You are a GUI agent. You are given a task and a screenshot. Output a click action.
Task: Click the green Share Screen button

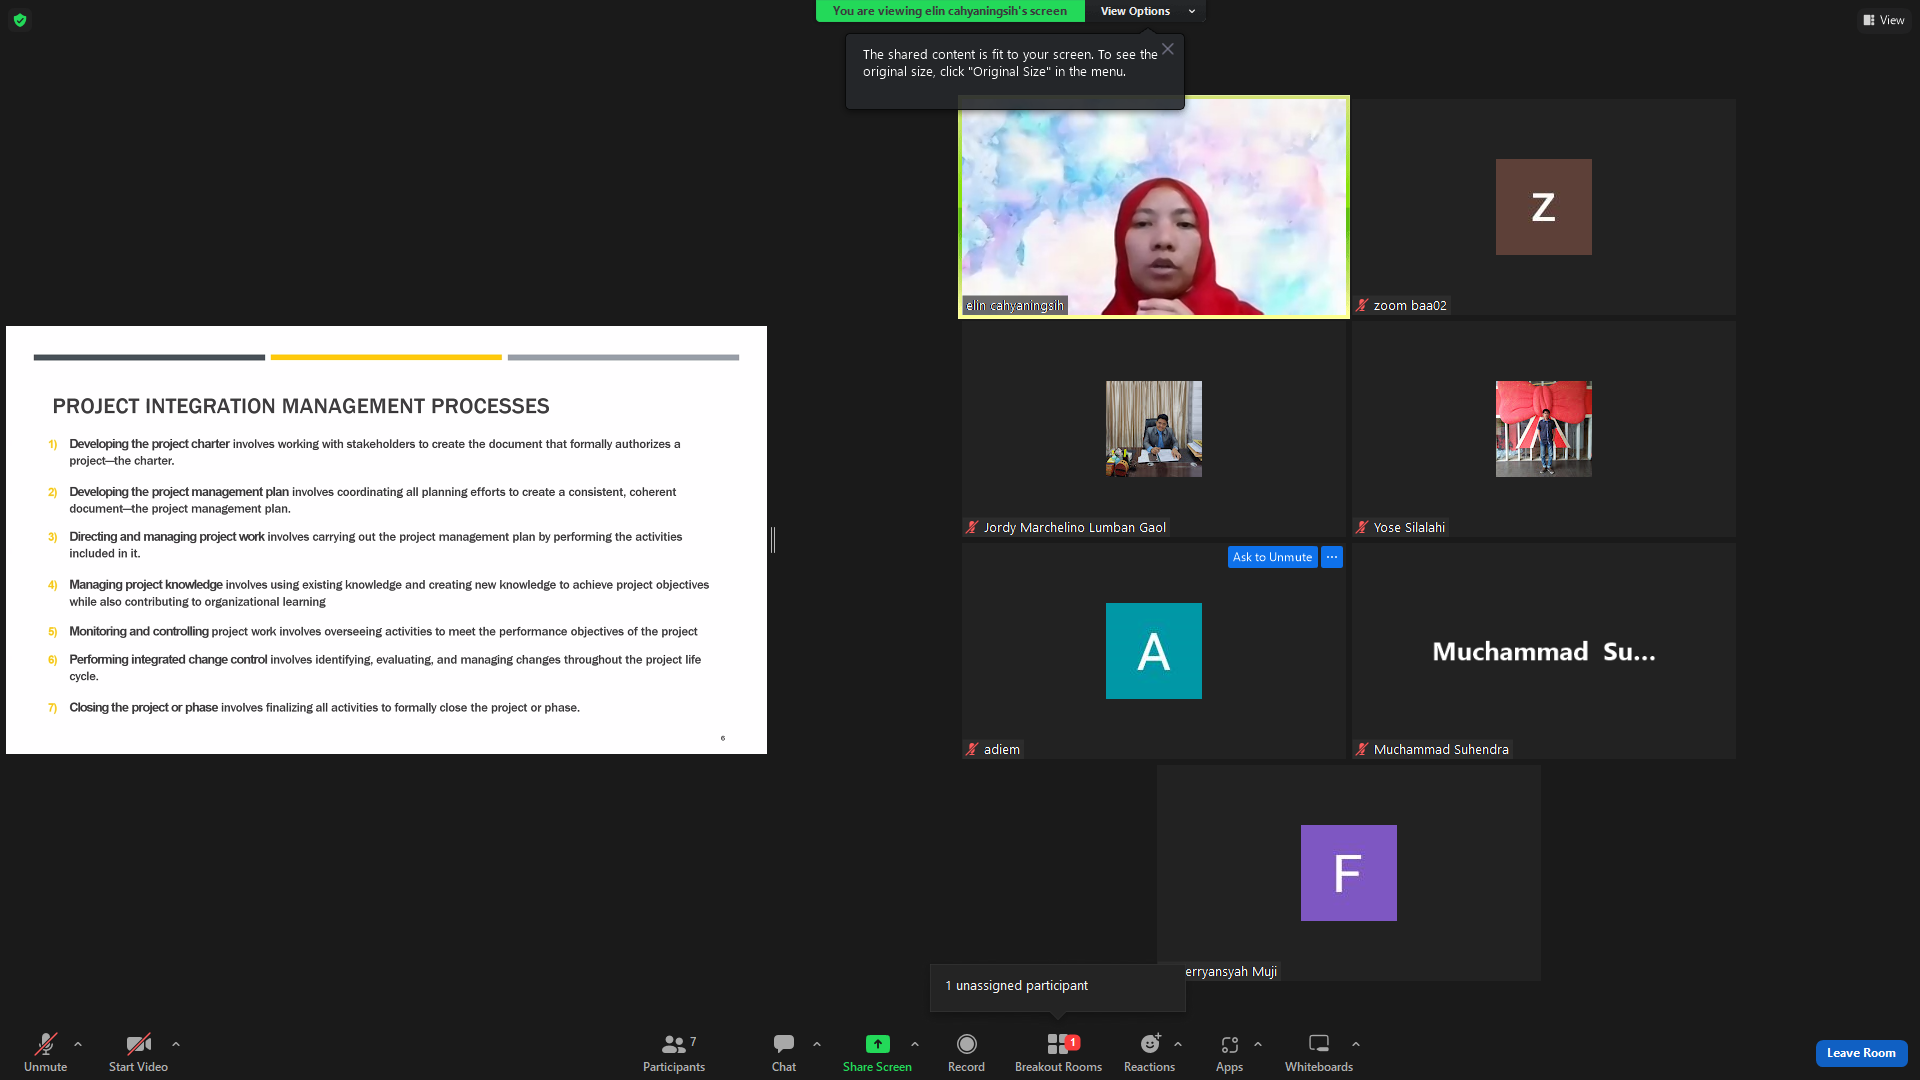point(877,1052)
